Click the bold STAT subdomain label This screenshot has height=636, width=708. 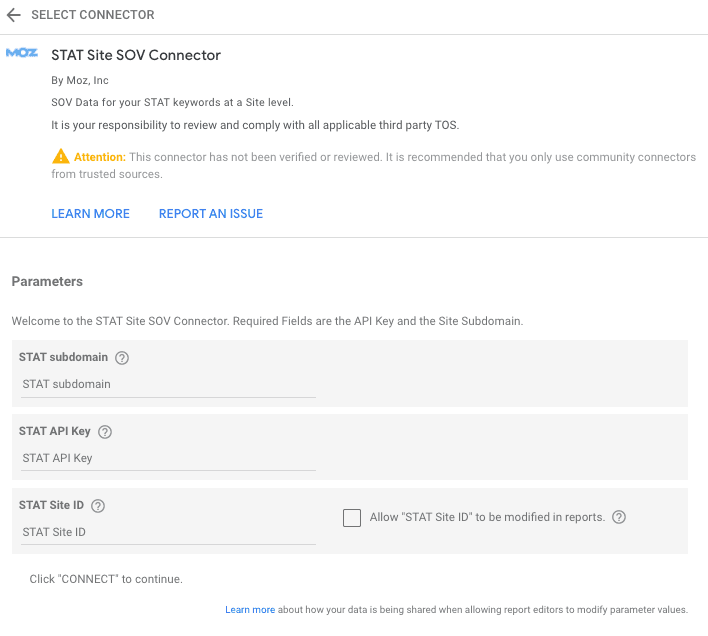tap(63, 358)
